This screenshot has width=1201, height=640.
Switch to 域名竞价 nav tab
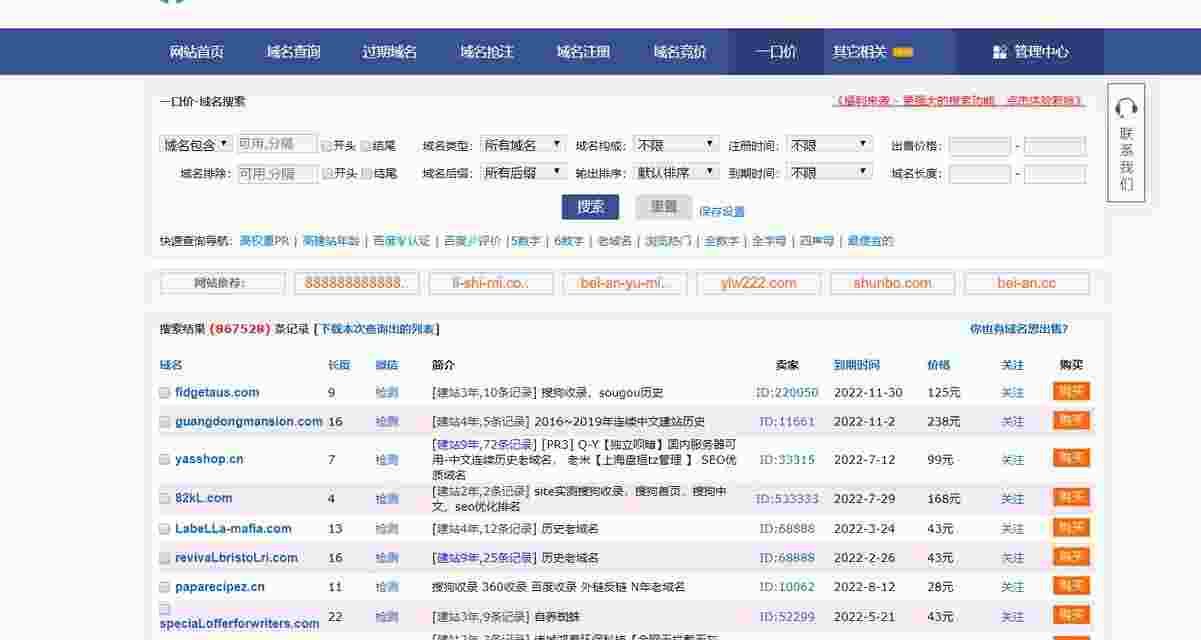pos(680,52)
